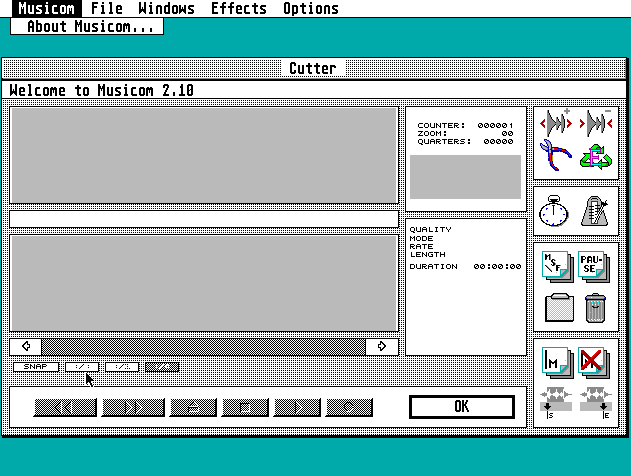The height and width of the screenshot is (476, 631).
Task: Click the OK button
Action: pos(462,406)
